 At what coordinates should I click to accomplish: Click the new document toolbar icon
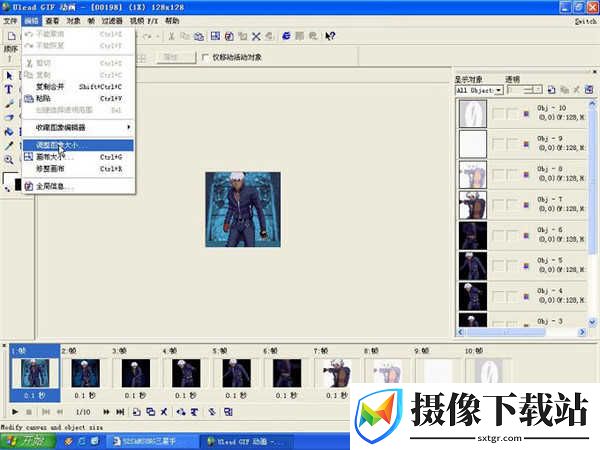11,36
